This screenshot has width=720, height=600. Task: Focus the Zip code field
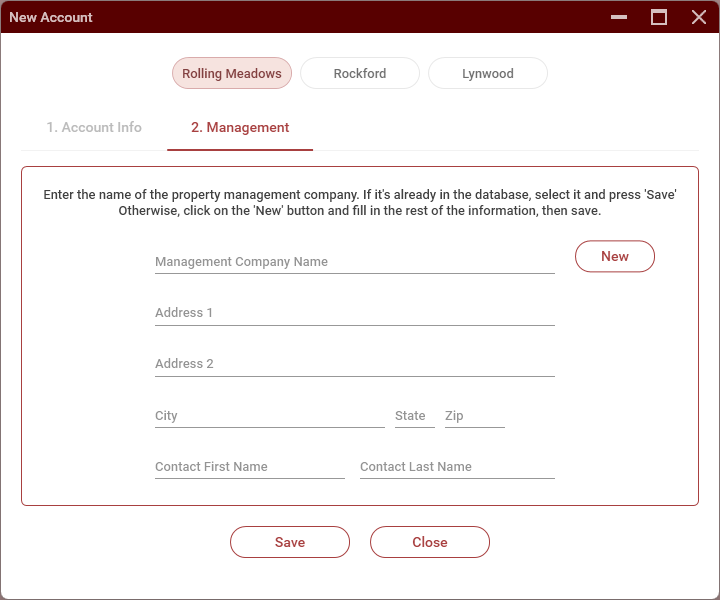474,416
